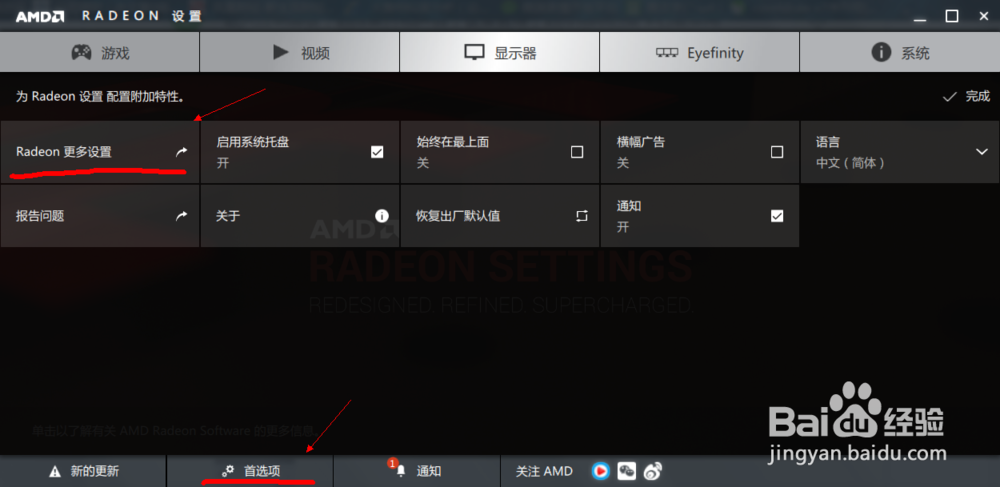This screenshot has width=1000, height=487.
Task: Click the play triangle icon on 视频 tab
Action: [x=281, y=52]
